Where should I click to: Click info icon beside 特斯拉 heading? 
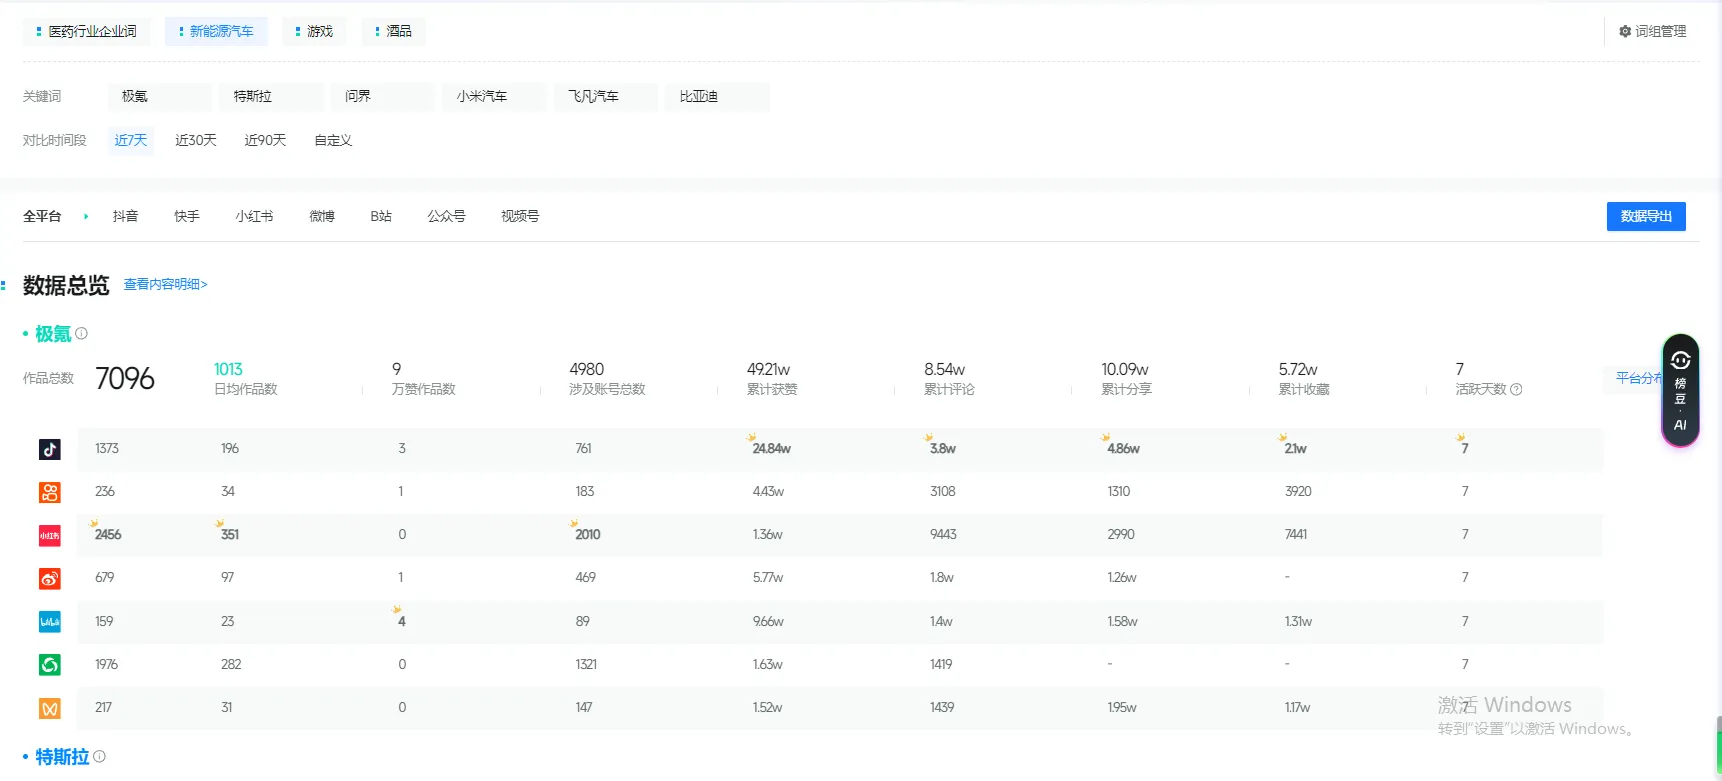coord(99,757)
